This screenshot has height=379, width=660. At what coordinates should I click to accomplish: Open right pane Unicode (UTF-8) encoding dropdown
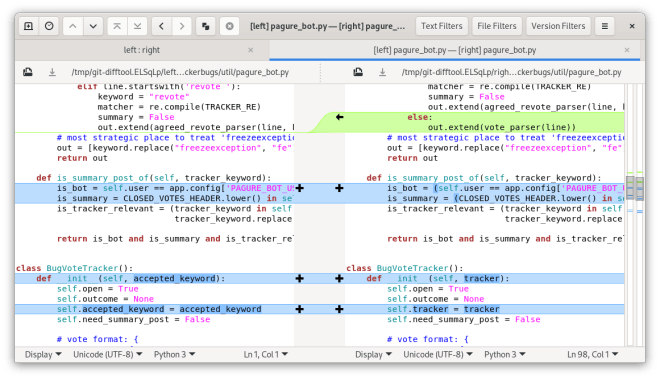(x=438, y=355)
